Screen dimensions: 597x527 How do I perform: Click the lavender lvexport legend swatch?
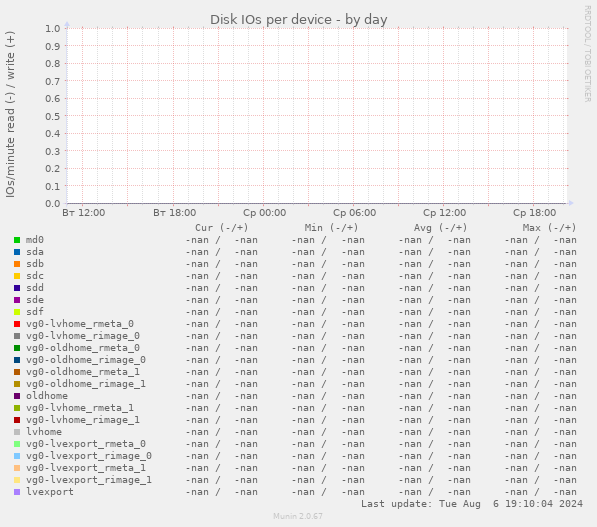pyautogui.click(x=17, y=492)
